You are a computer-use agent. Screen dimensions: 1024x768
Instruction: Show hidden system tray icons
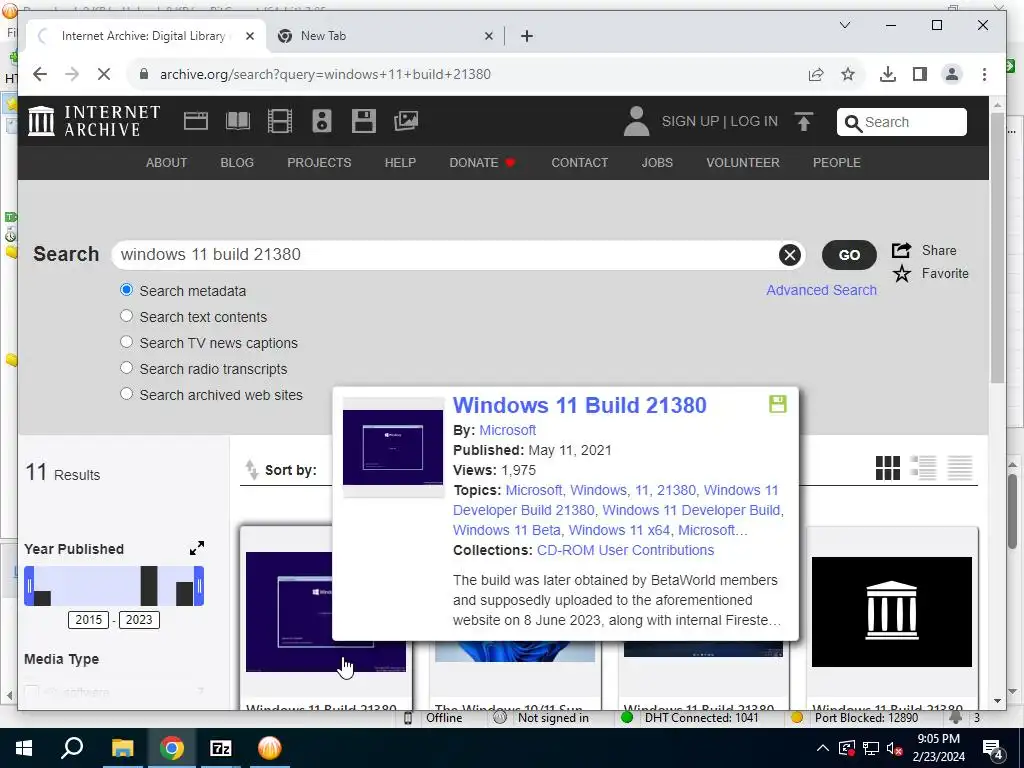click(823, 748)
